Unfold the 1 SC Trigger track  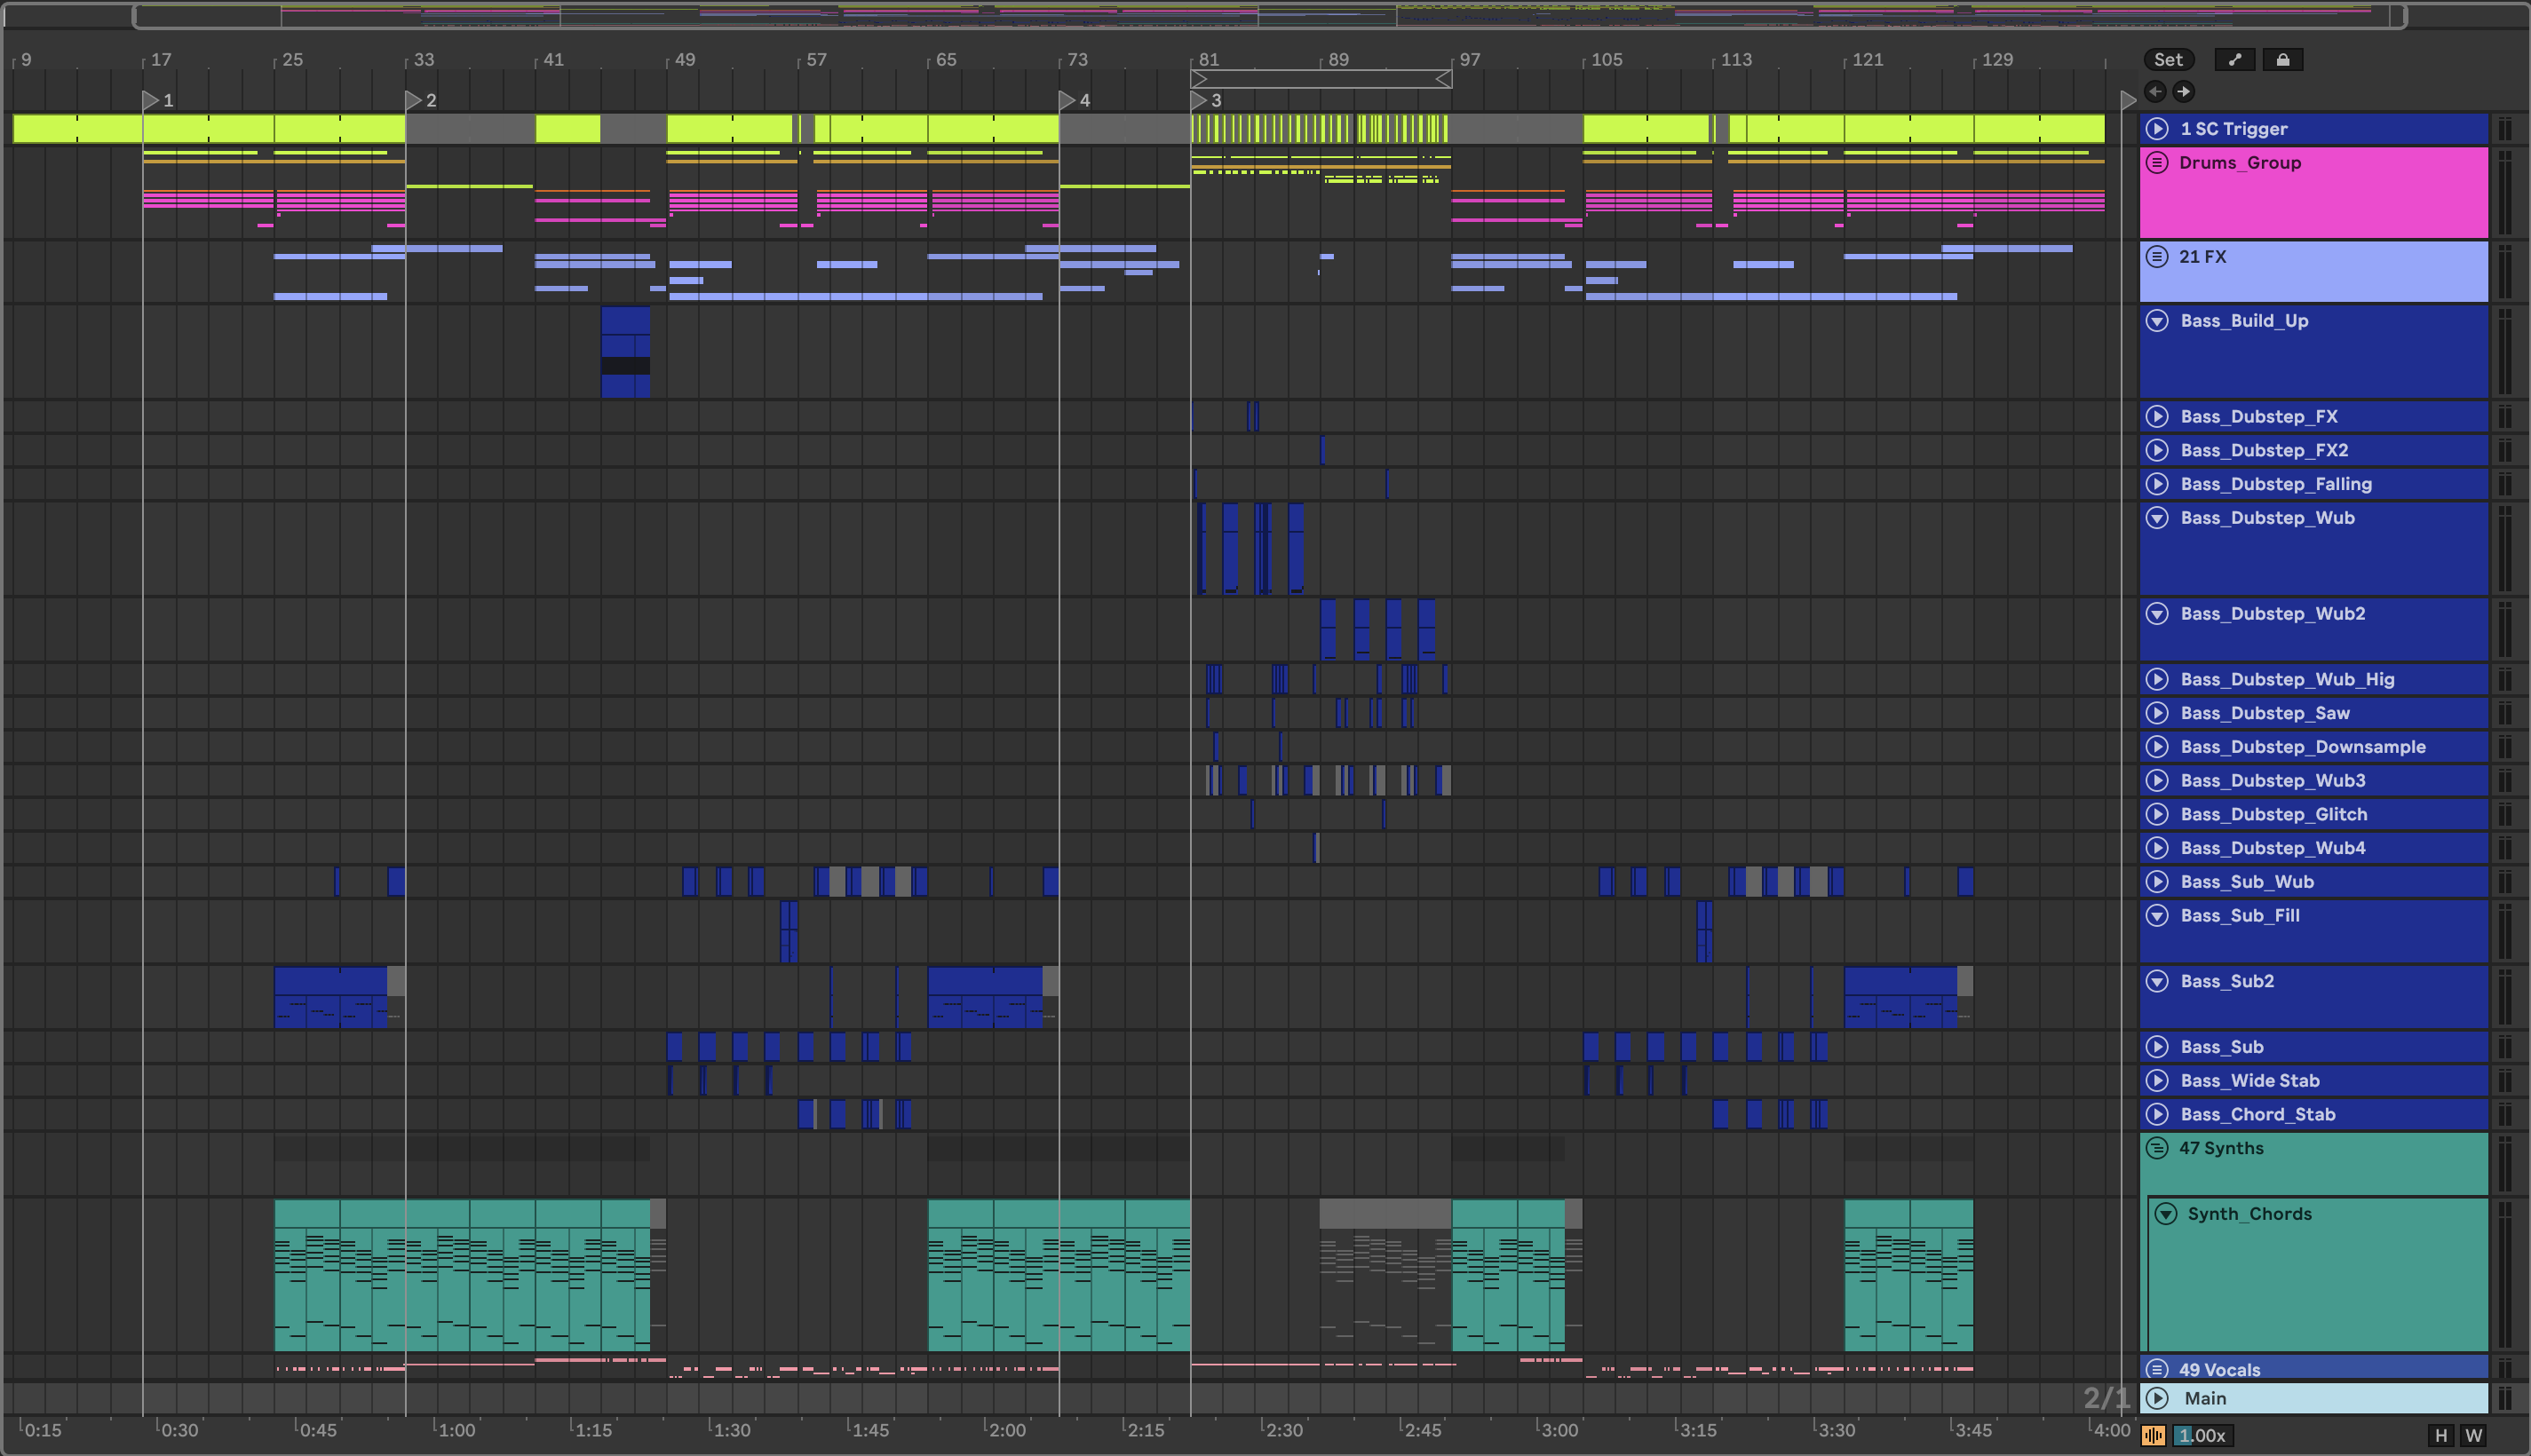pos(2157,129)
